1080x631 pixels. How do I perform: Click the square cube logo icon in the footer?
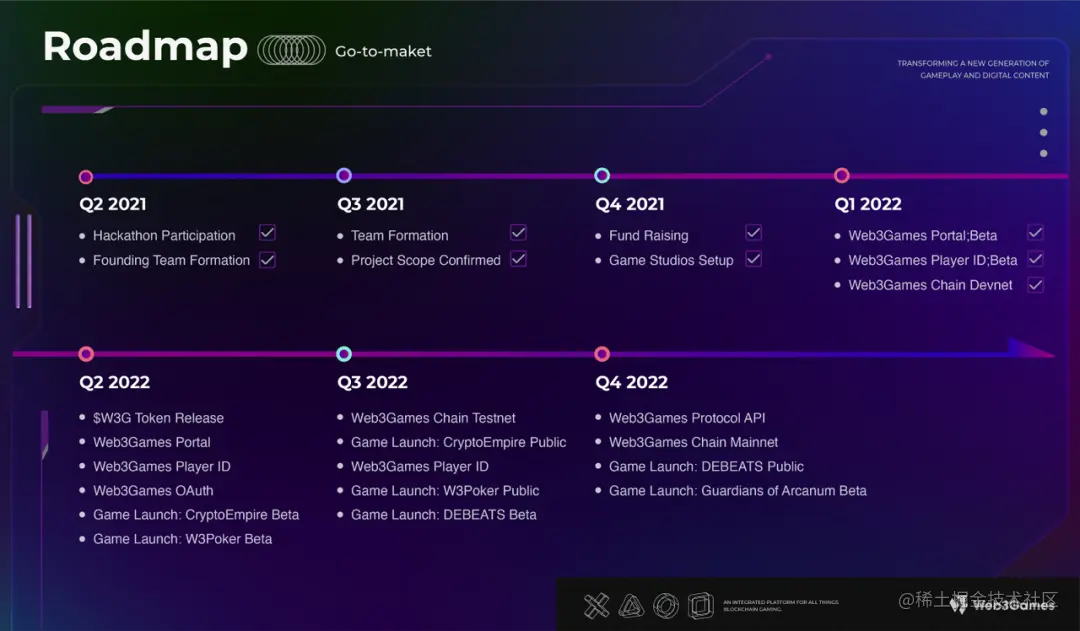click(701, 605)
